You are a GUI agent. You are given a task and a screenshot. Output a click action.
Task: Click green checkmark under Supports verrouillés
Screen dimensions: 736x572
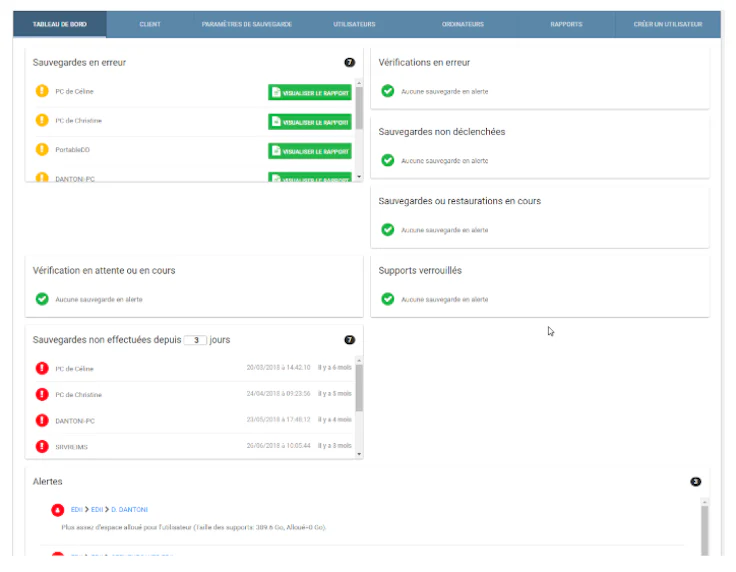[388, 299]
